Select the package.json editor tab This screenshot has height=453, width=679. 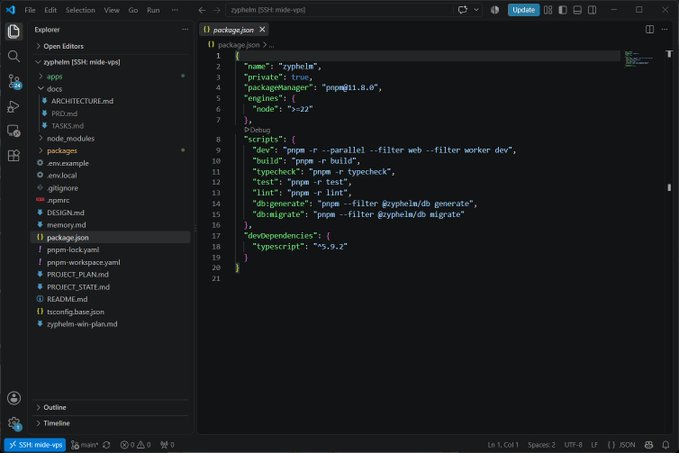[234, 29]
